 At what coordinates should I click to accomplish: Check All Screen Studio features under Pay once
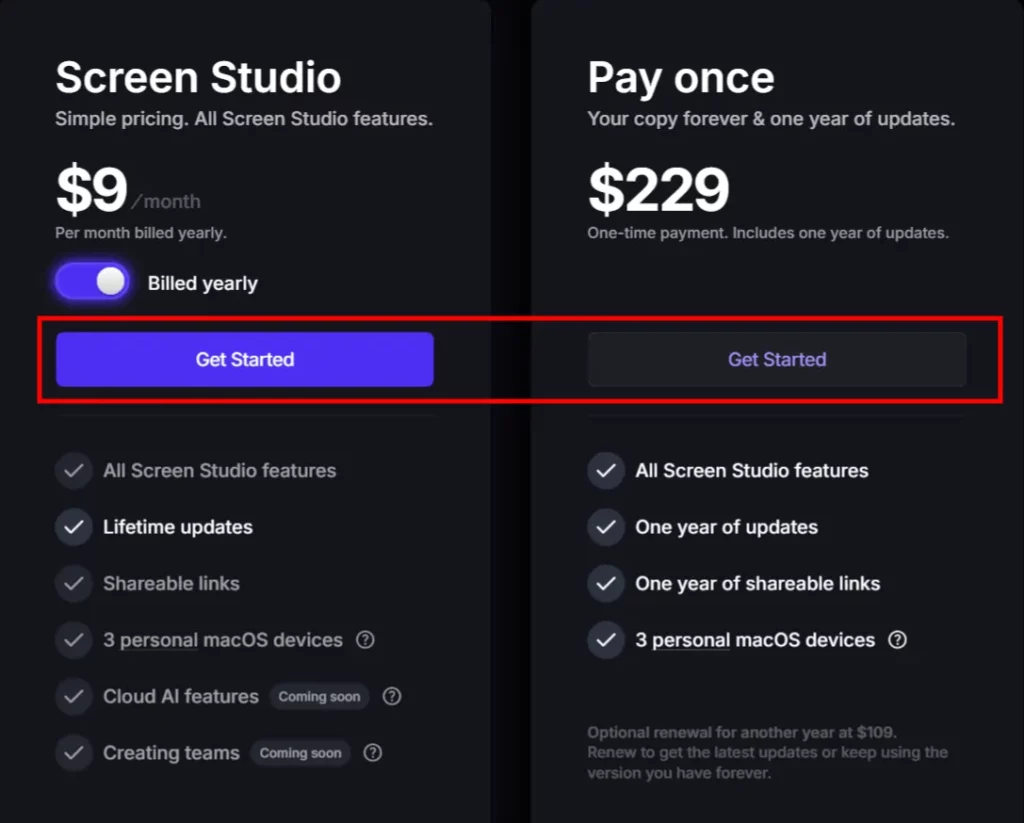click(606, 470)
